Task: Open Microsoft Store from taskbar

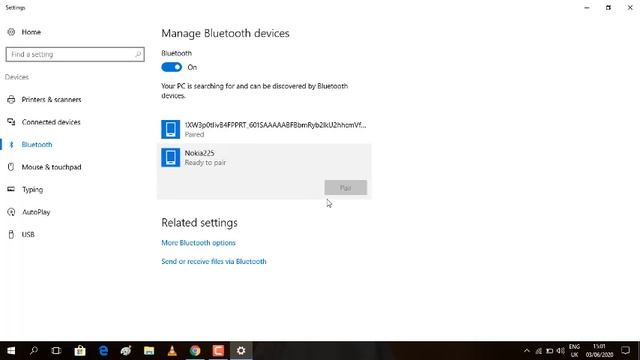Action: click(80, 351)
